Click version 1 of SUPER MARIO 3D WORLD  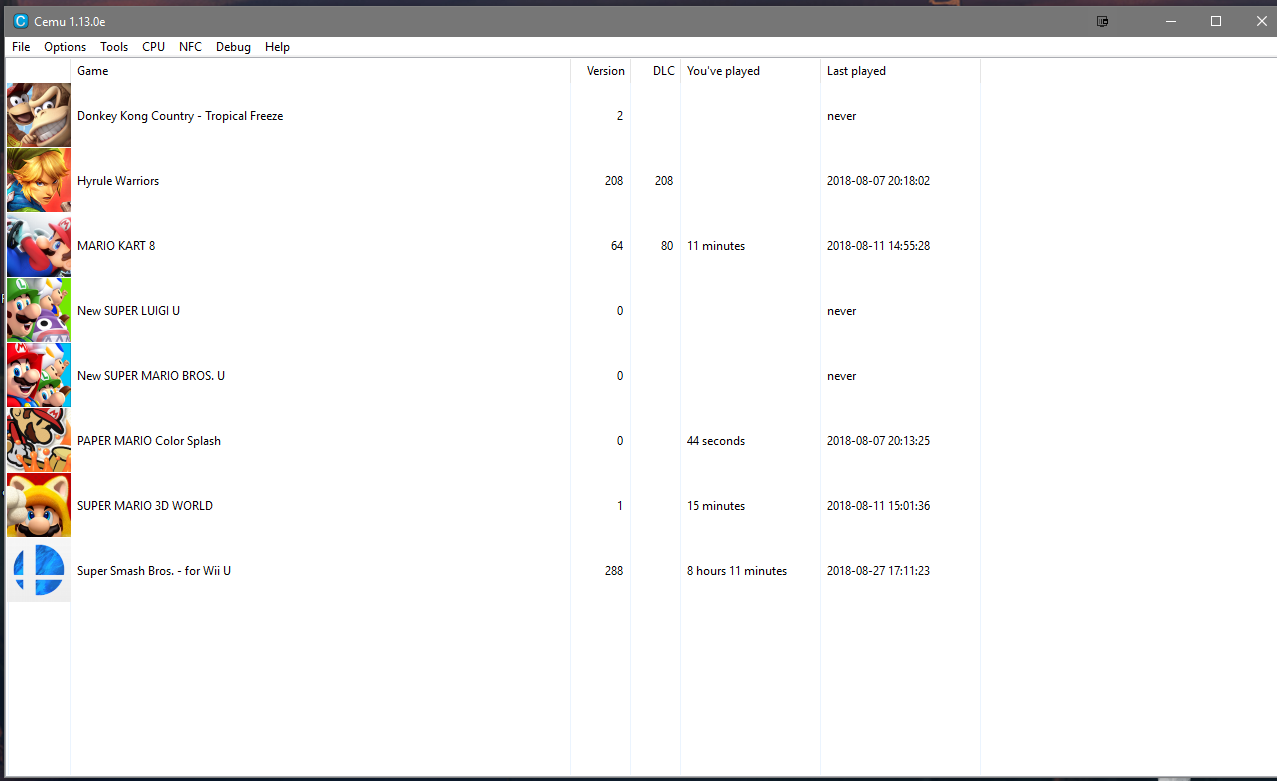(x=620, y=506)
